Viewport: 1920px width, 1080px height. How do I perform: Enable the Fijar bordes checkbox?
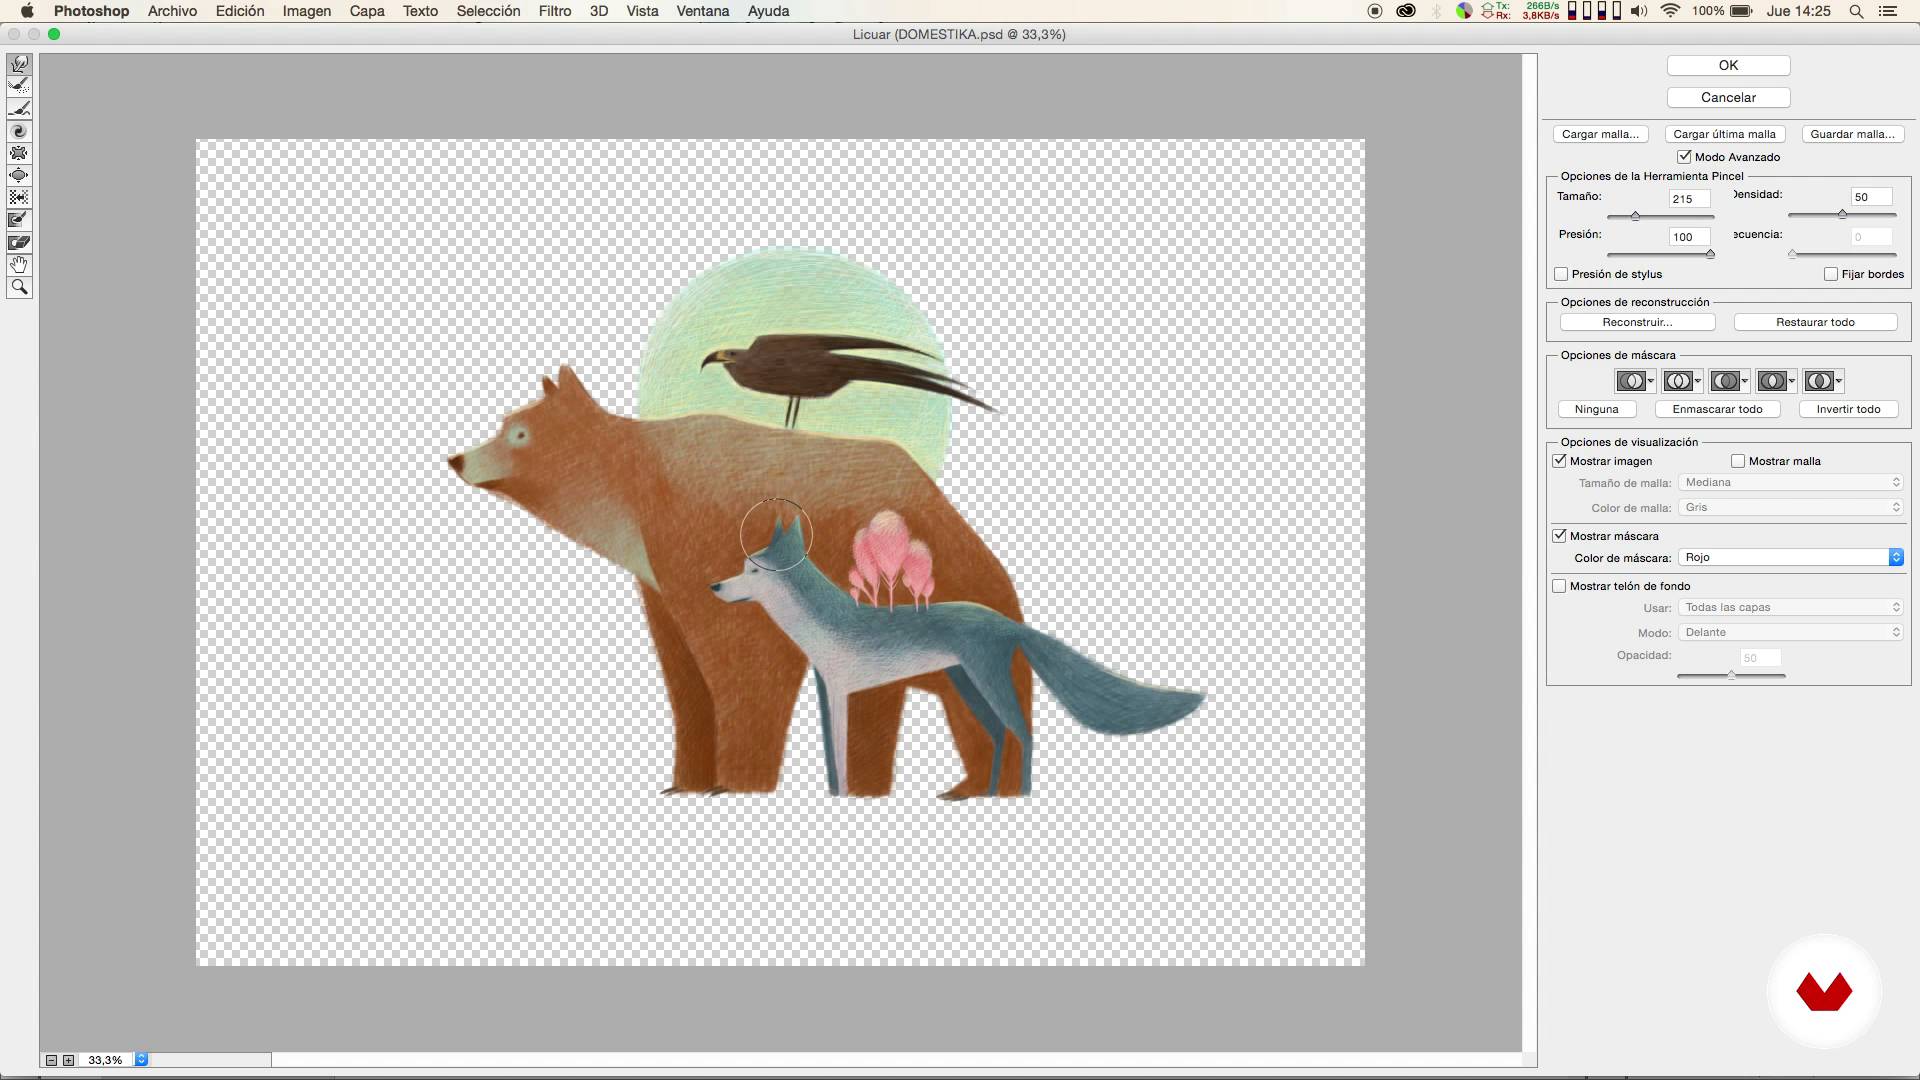click(1831, 274)
